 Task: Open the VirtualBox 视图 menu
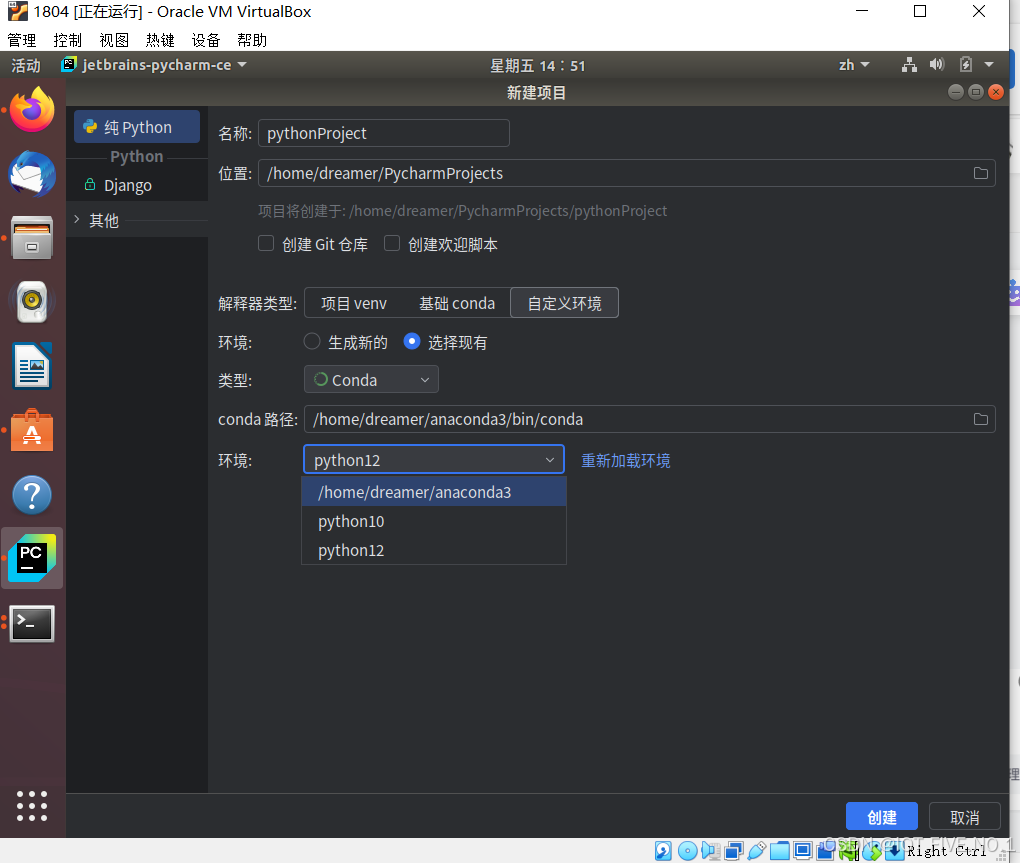click(114, 40)
